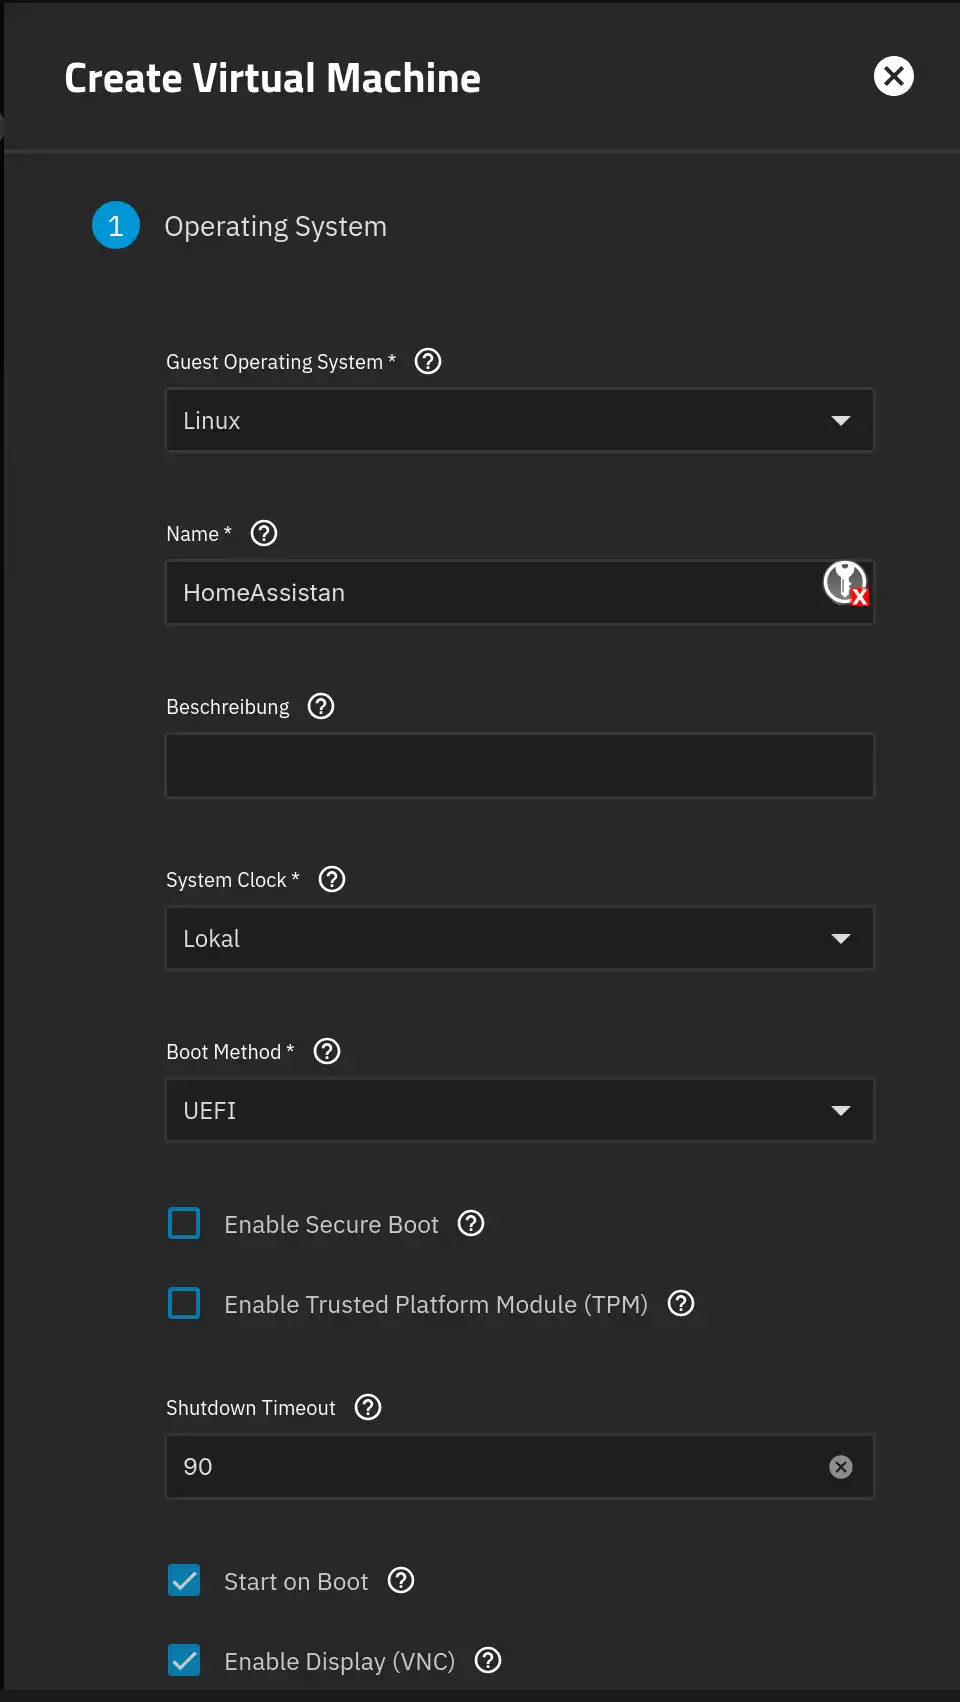Screen dimensions: 960x1702
Task: Show help for Enable Secure Boot
Action: [471, 1223]
